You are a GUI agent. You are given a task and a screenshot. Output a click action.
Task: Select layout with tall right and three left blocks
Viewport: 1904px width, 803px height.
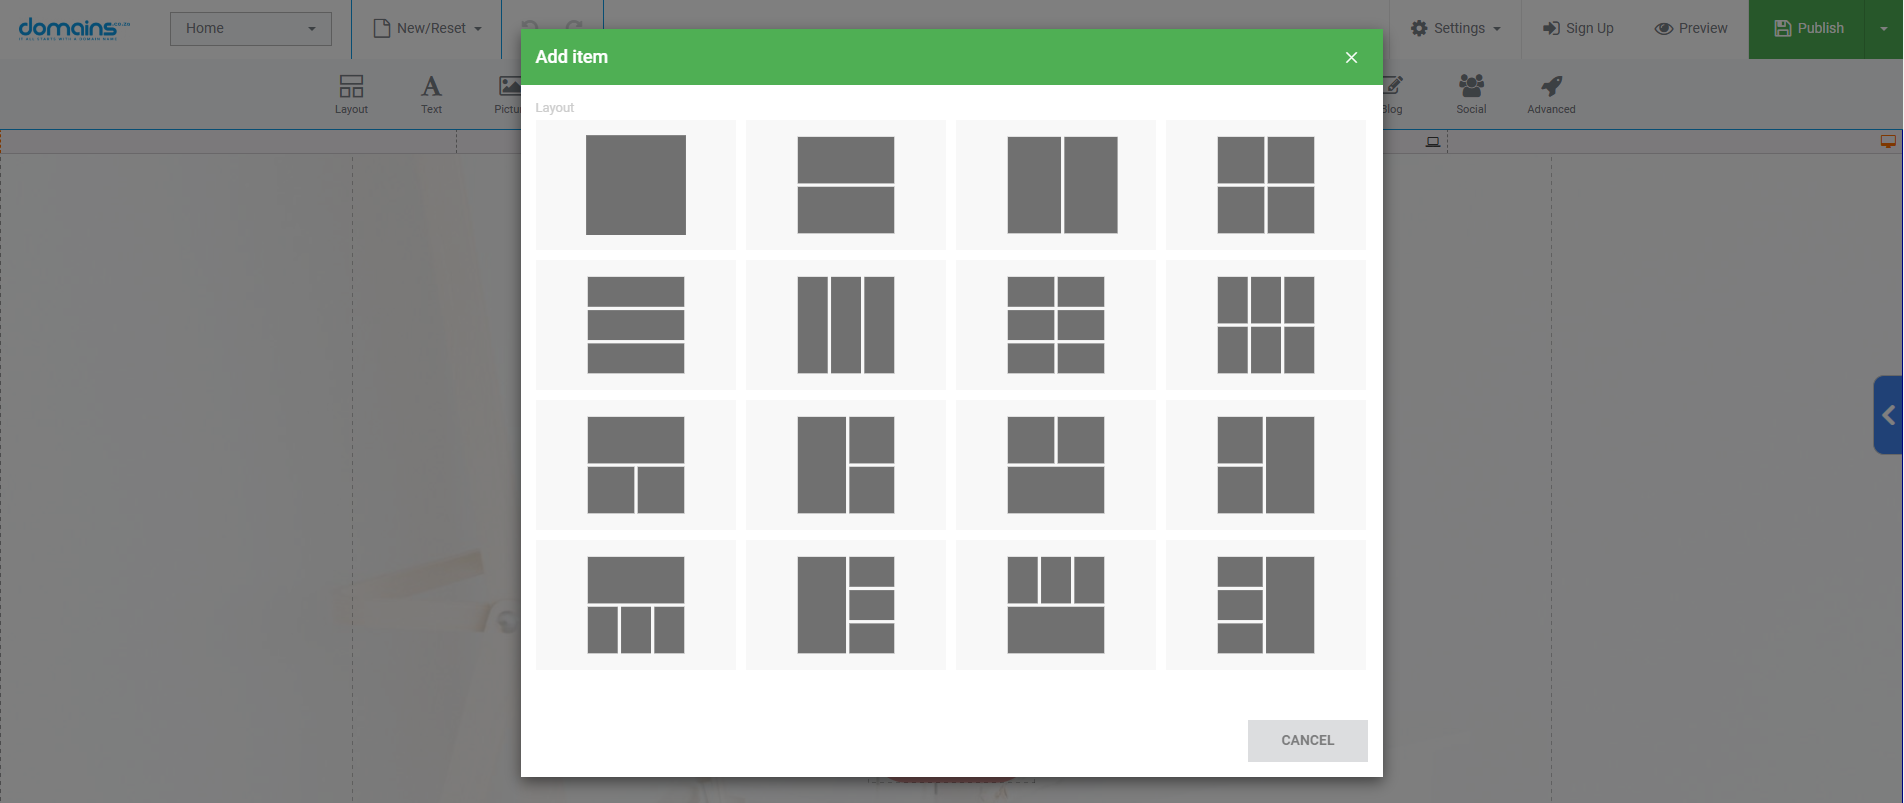tap(1265, 605)
